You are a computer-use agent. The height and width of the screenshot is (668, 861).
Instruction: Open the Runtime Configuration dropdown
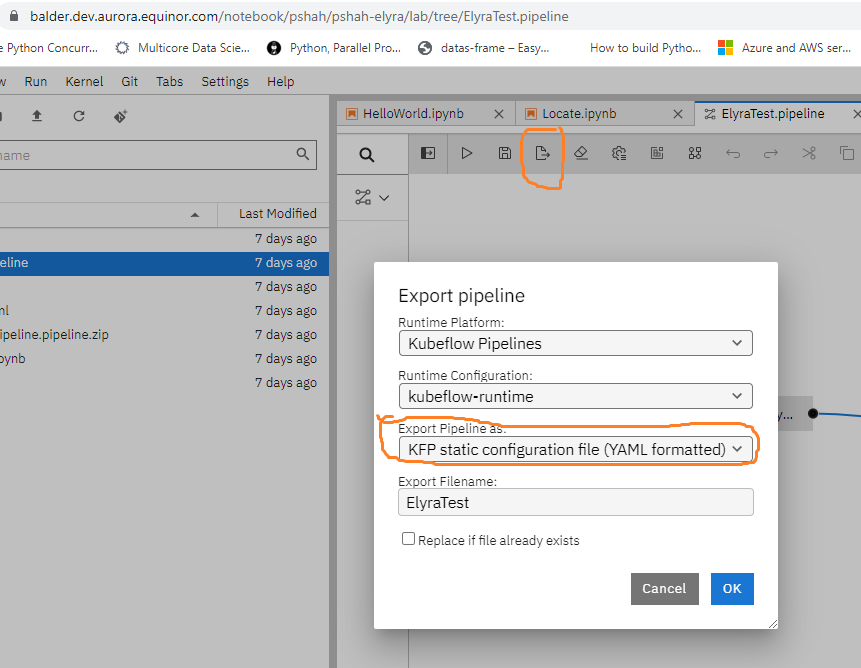(x=575, y=396)
